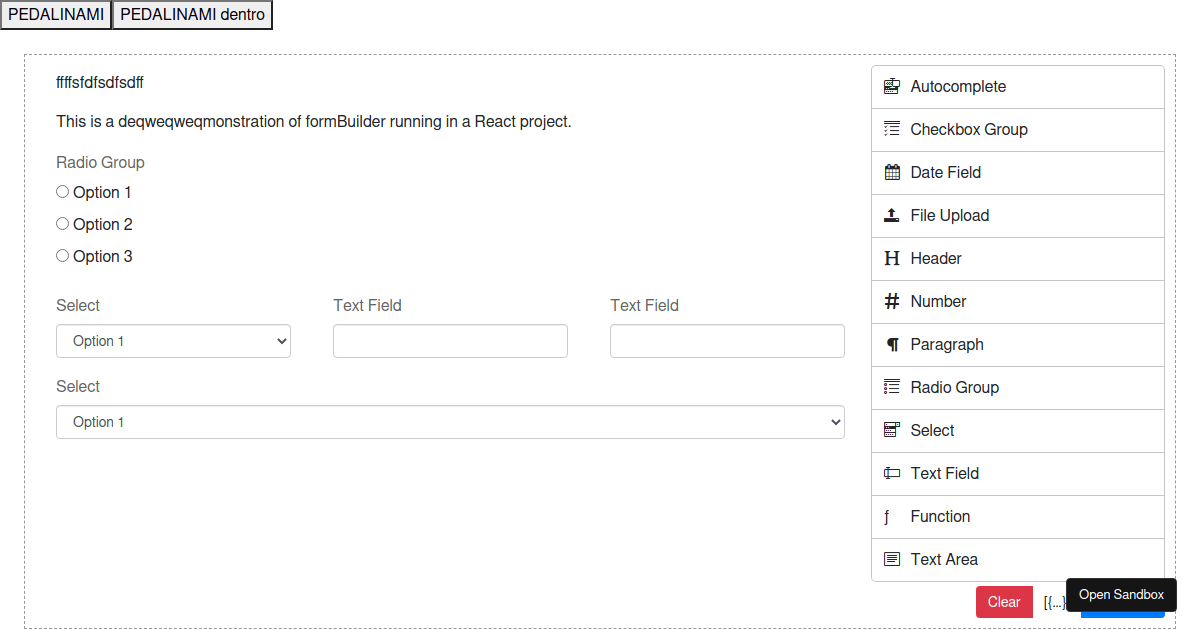This screenshot has width=1200, height=630.
Task: Open the first Select dropdown
Action: point(173,341)
